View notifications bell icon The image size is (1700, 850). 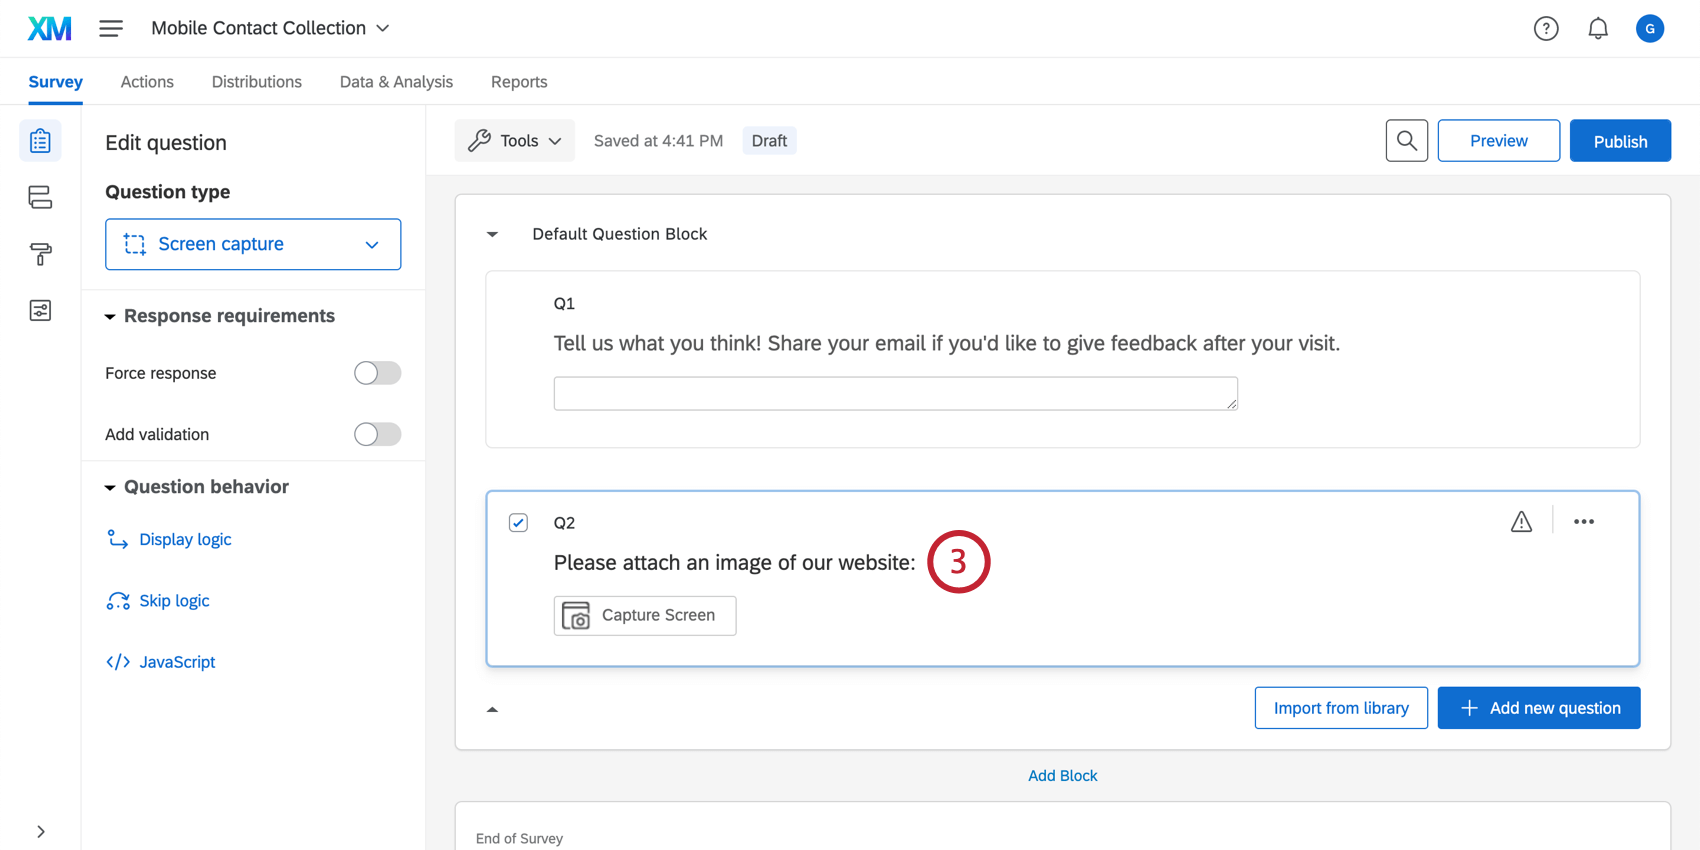coord(1598,29)
